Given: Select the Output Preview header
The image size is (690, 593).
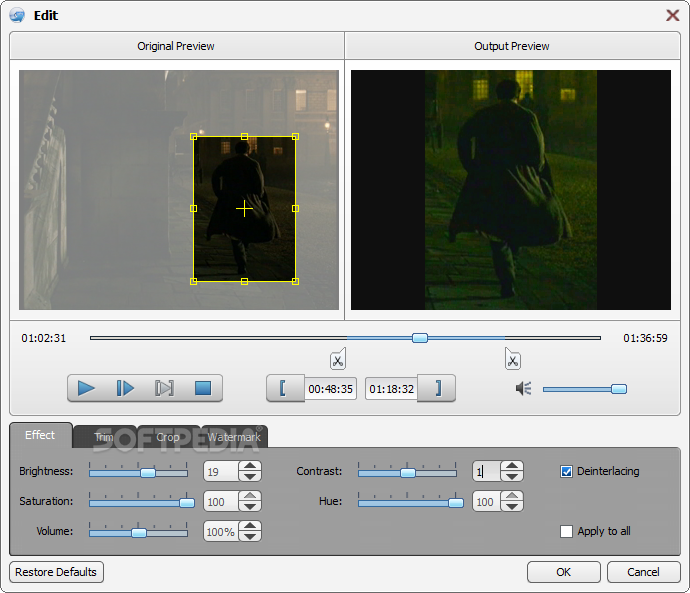Looking at the screenshot, I should point(512,46).
